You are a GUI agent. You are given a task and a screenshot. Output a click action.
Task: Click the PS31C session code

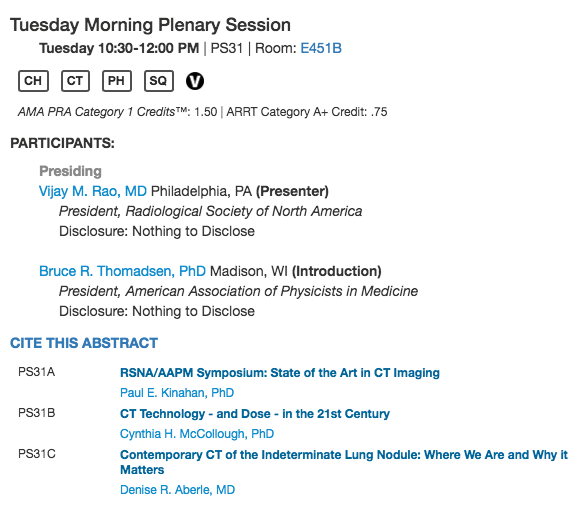pyautogui.click(x=37, y=454)
